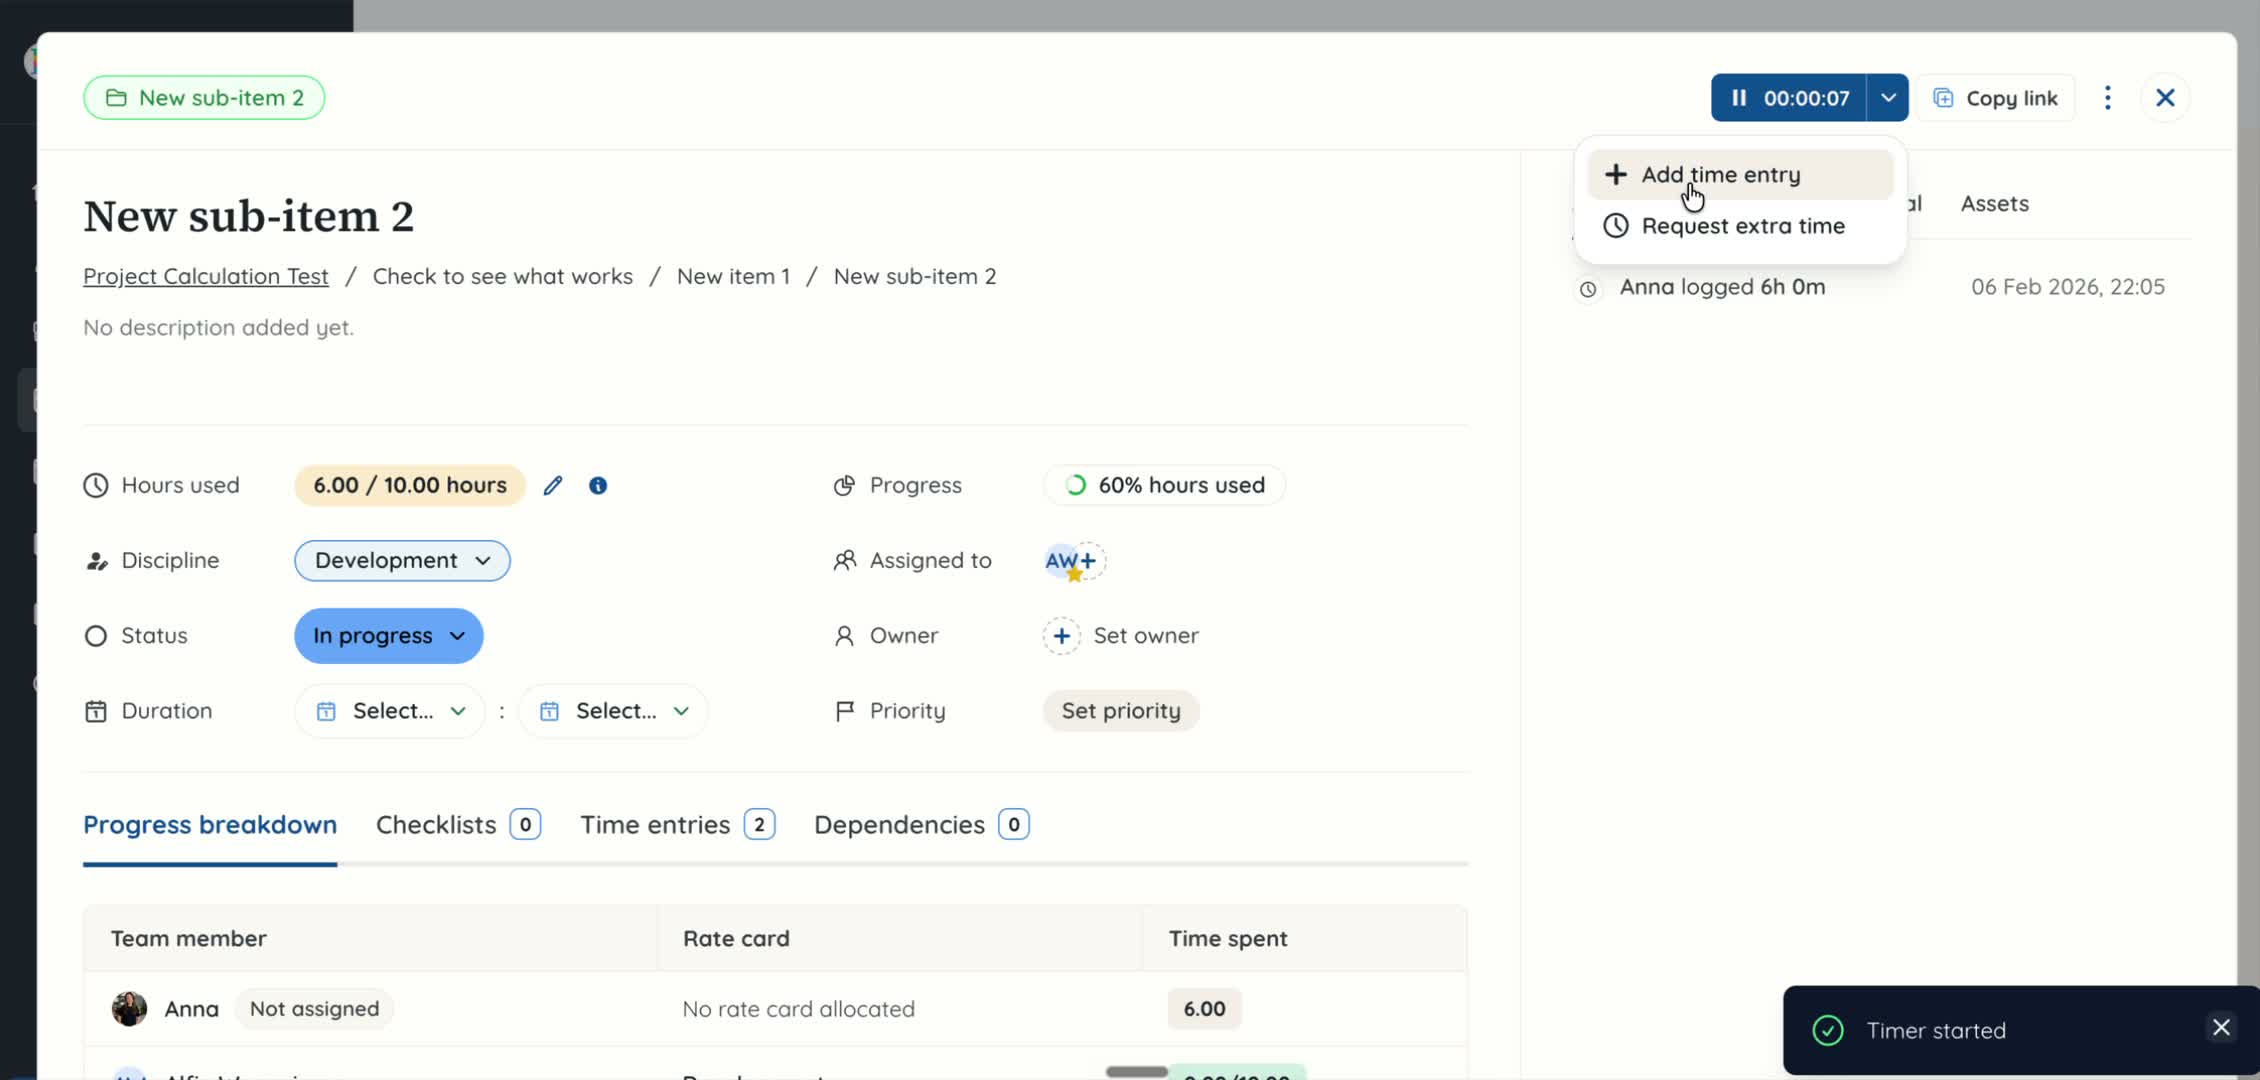
Task: Switch to the Checklists tab
Action: click(458, 826)
